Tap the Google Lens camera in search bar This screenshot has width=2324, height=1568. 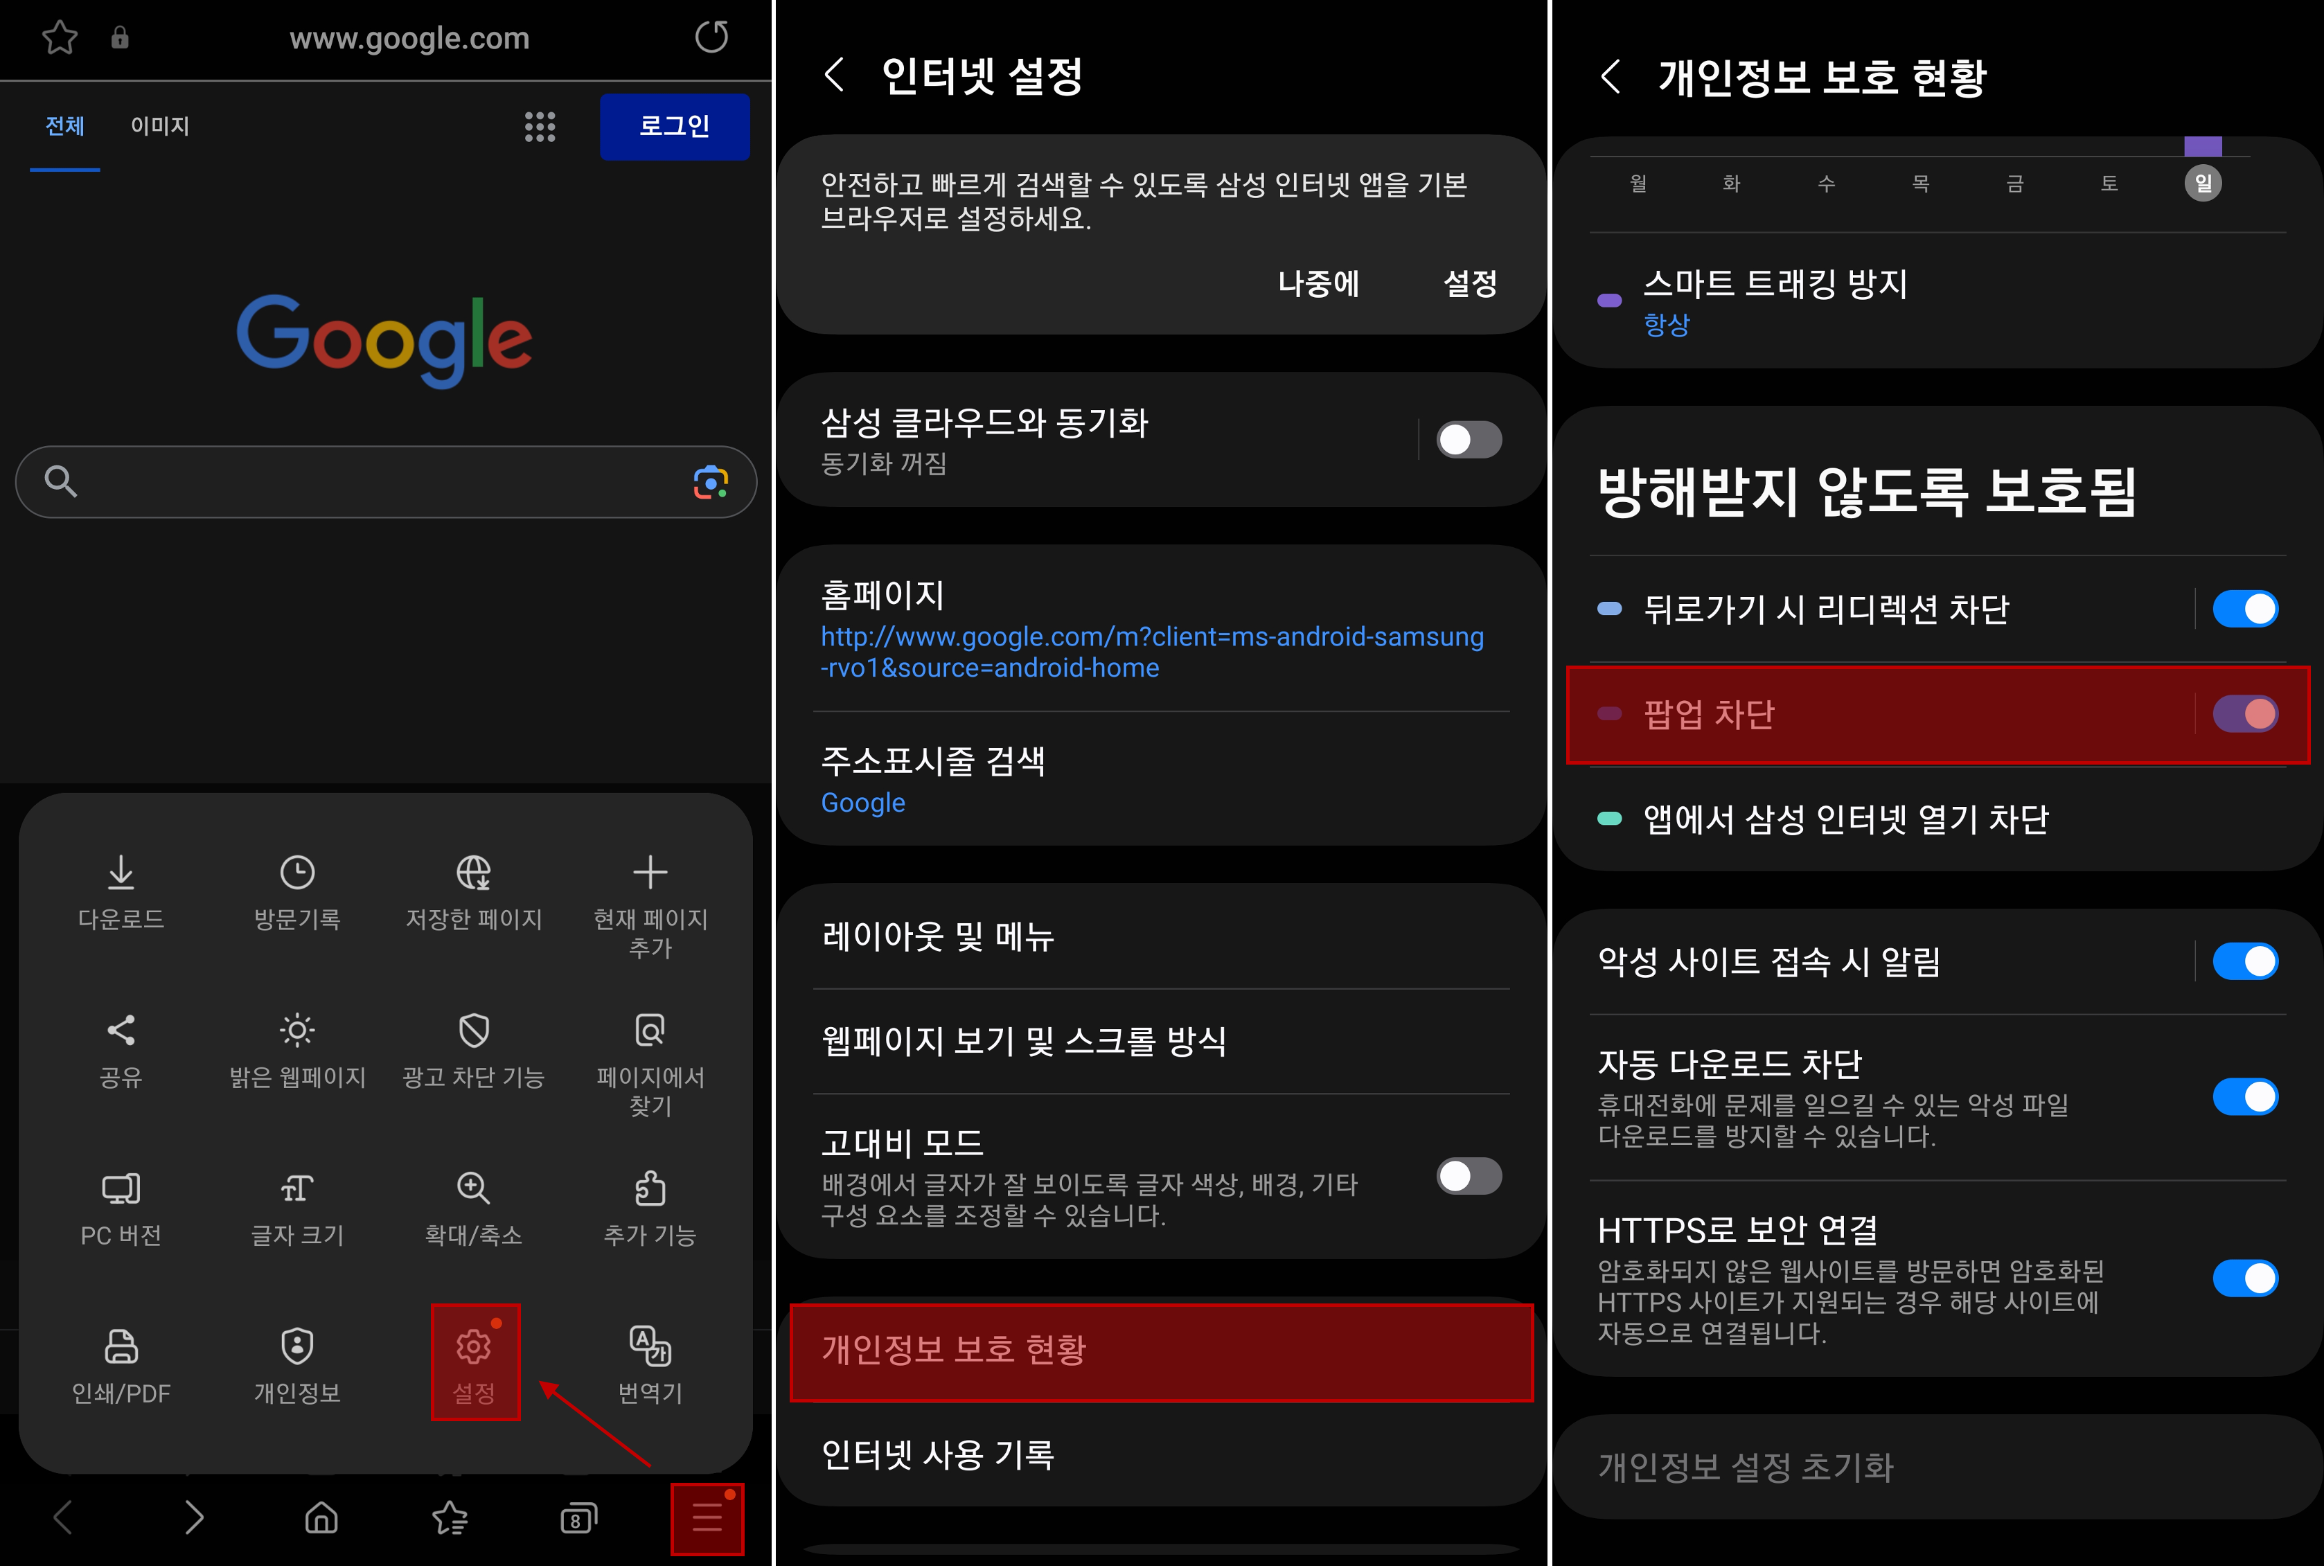coord(709,482)
